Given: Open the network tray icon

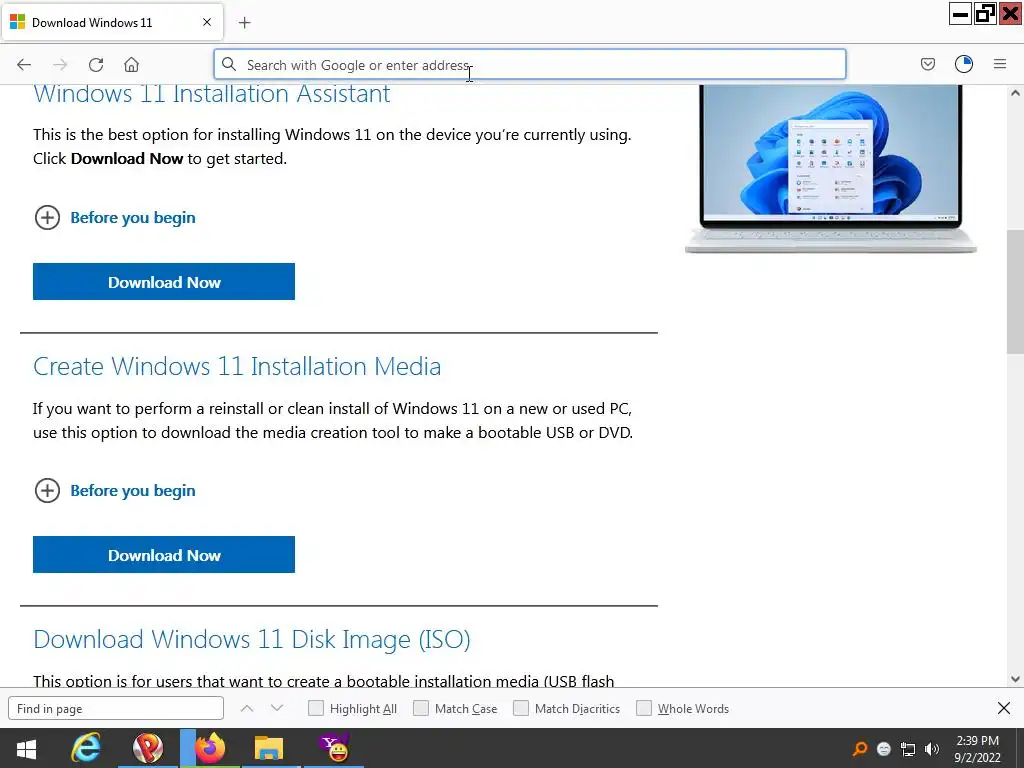Looking at the screenshot, I should point(908,749).
